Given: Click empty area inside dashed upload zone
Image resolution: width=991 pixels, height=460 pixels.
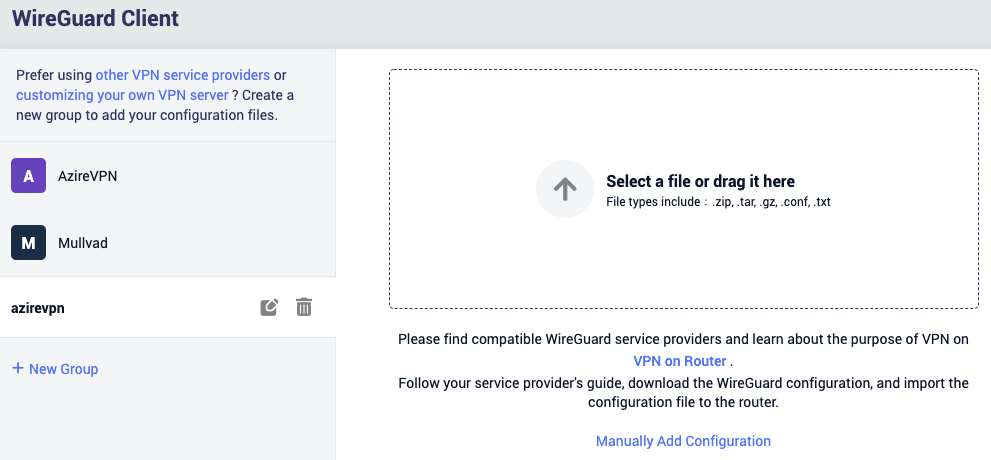Looking at the screenshot, I should (684, 265).
